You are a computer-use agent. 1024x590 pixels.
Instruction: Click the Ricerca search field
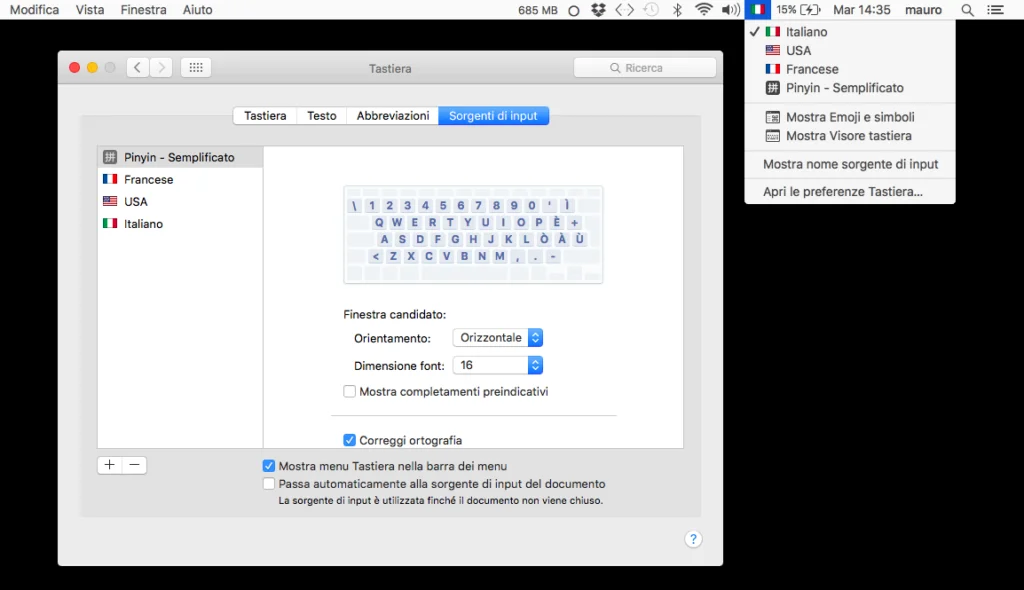pos(645,67)
